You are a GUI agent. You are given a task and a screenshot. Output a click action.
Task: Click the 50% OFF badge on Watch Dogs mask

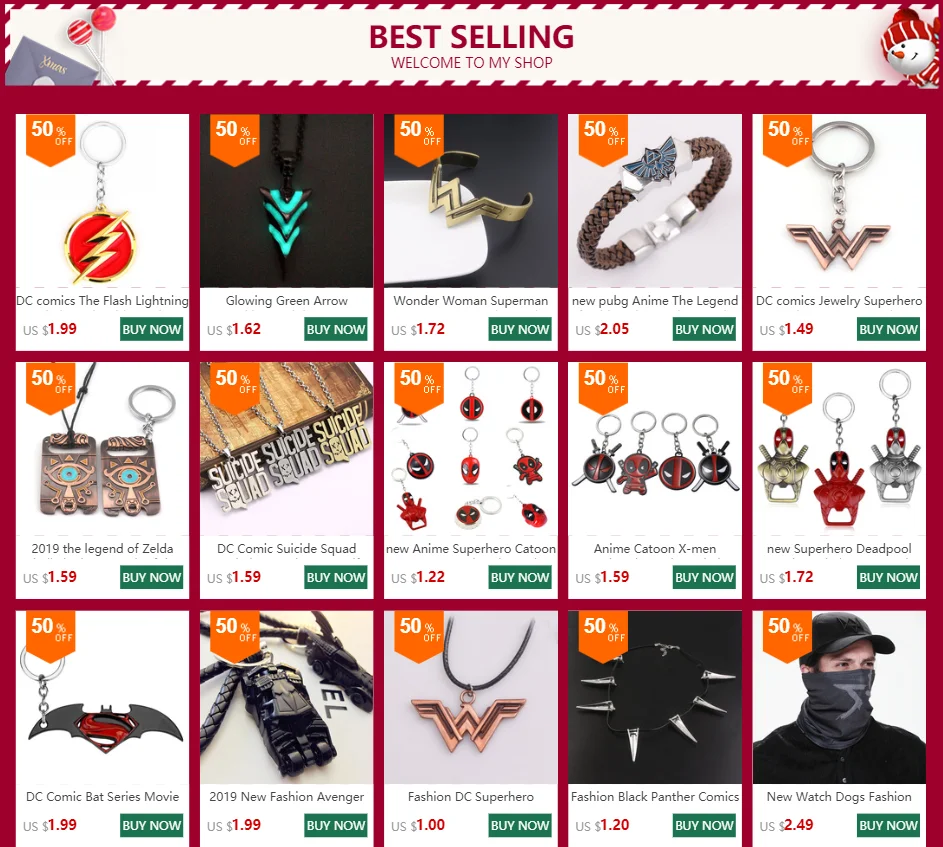tap(787, 636)
